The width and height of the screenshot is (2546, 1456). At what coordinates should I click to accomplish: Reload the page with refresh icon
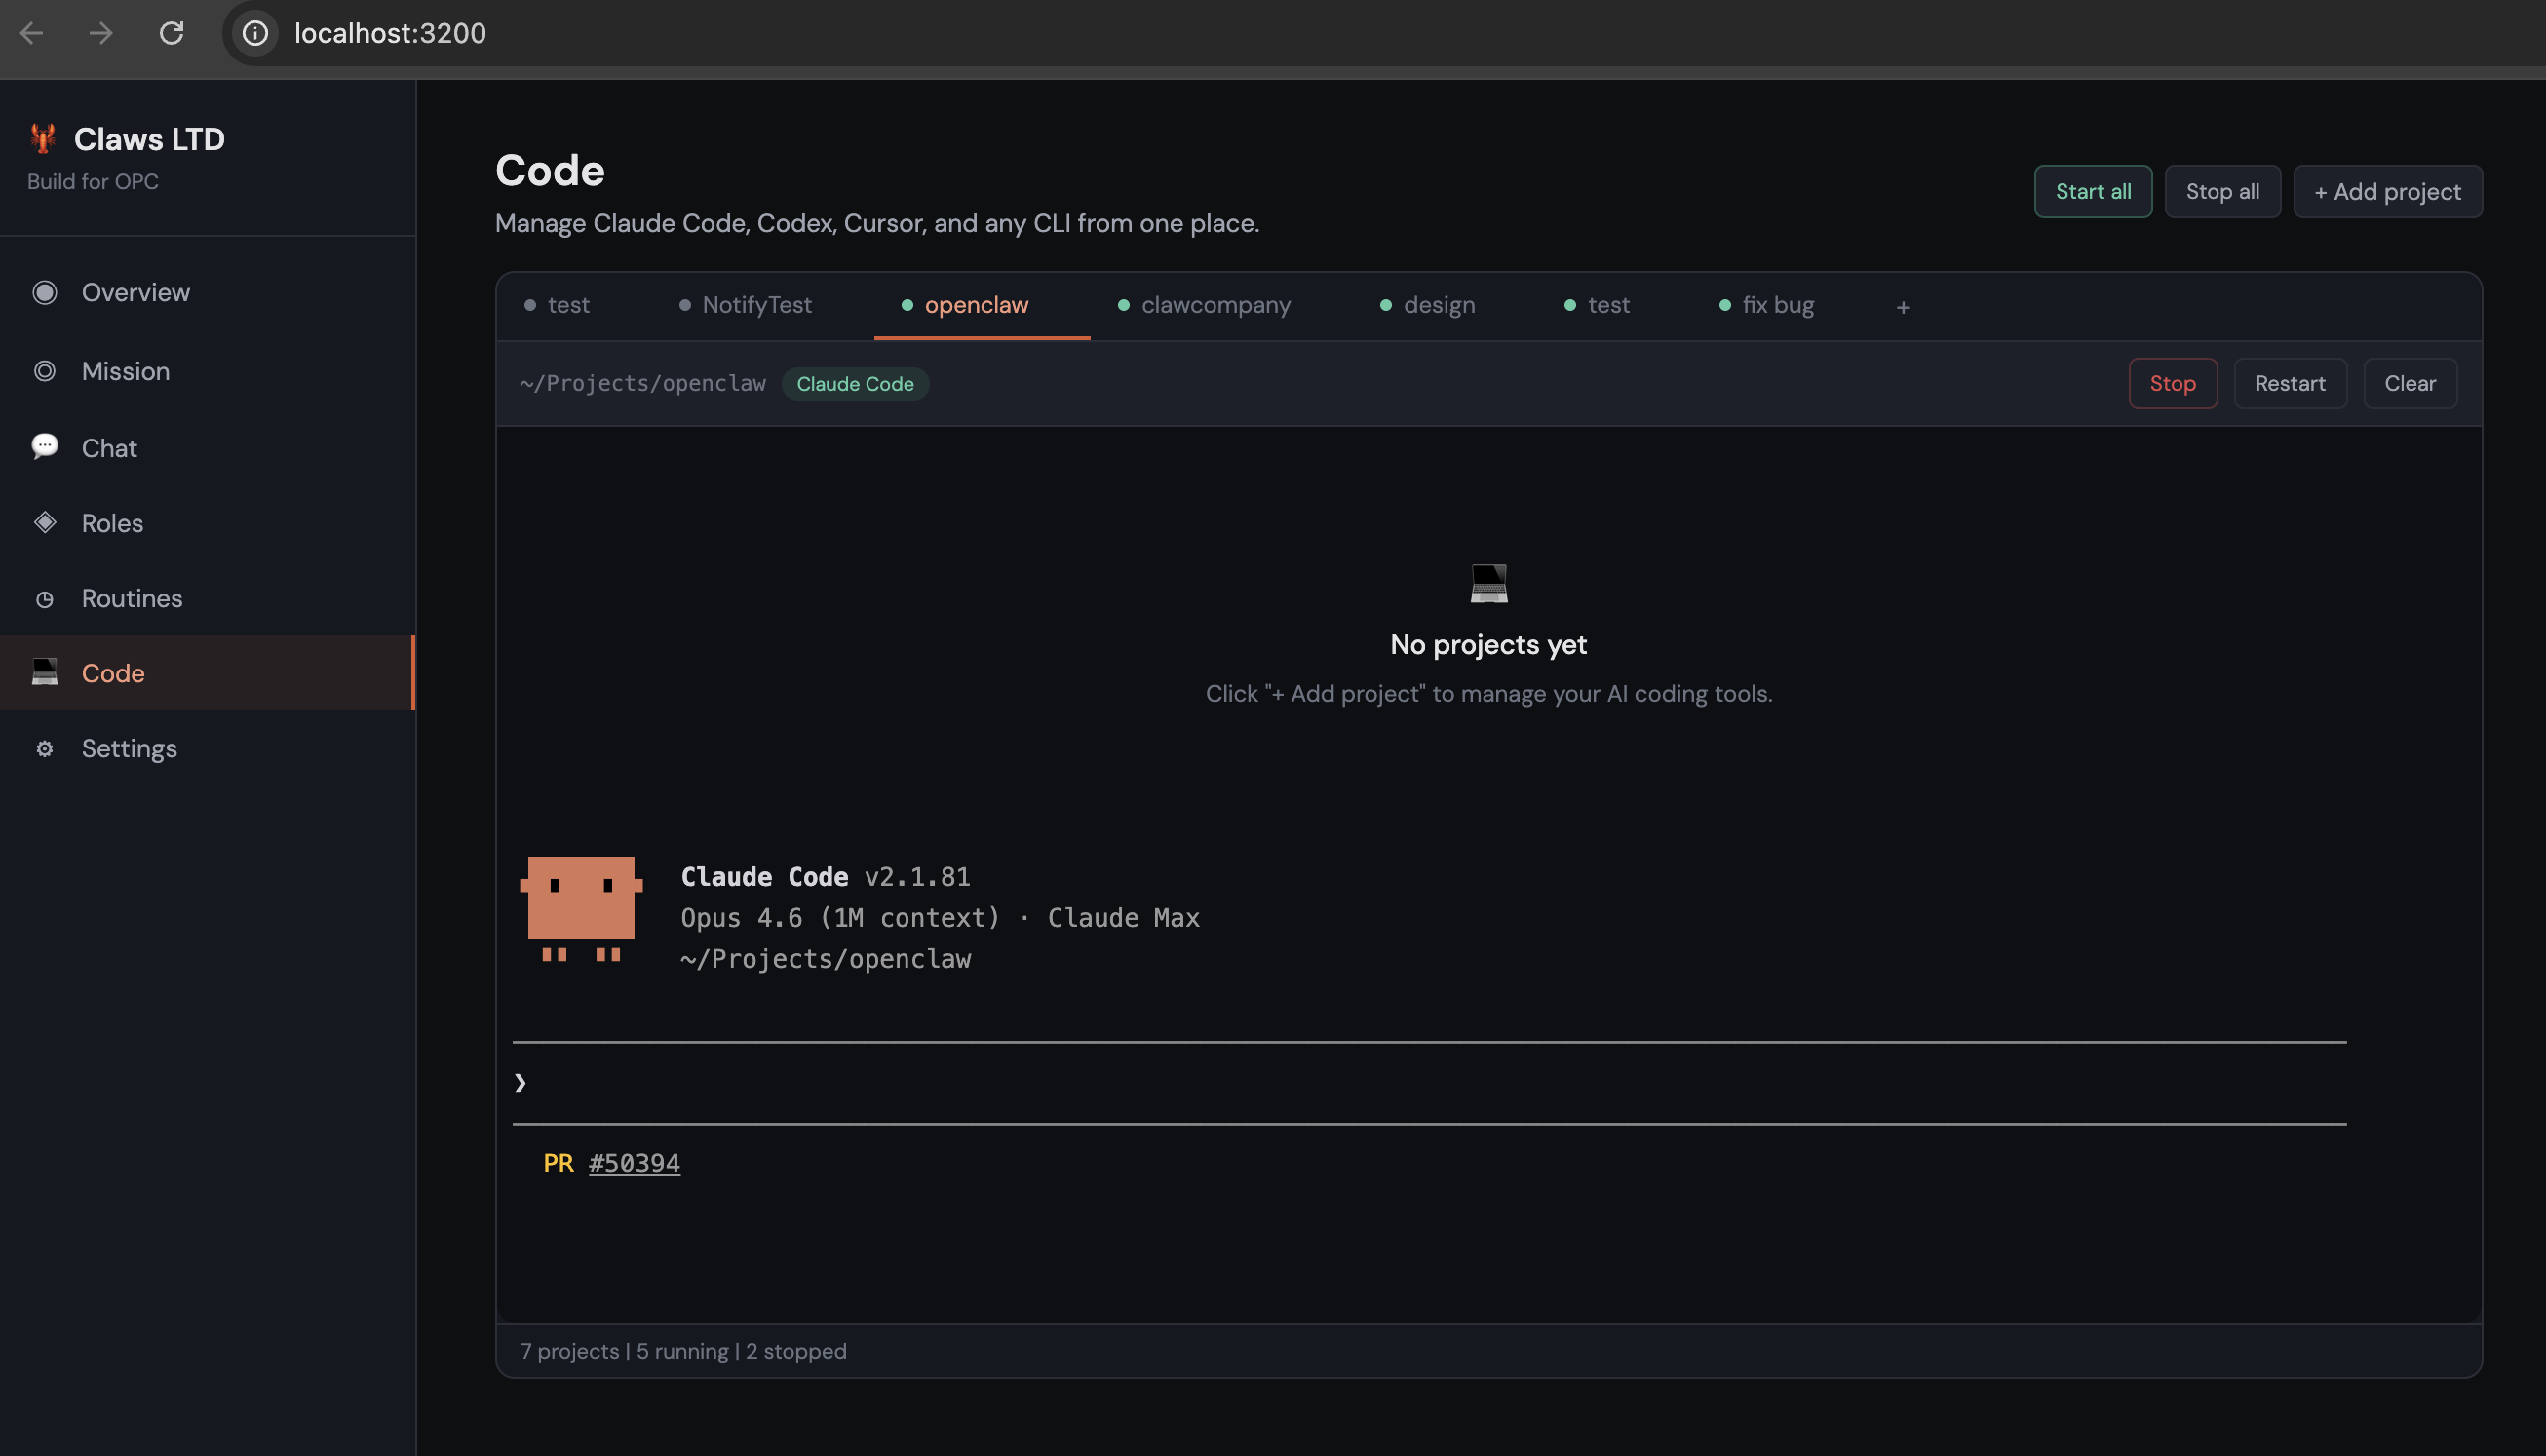(x=171, y=33)
